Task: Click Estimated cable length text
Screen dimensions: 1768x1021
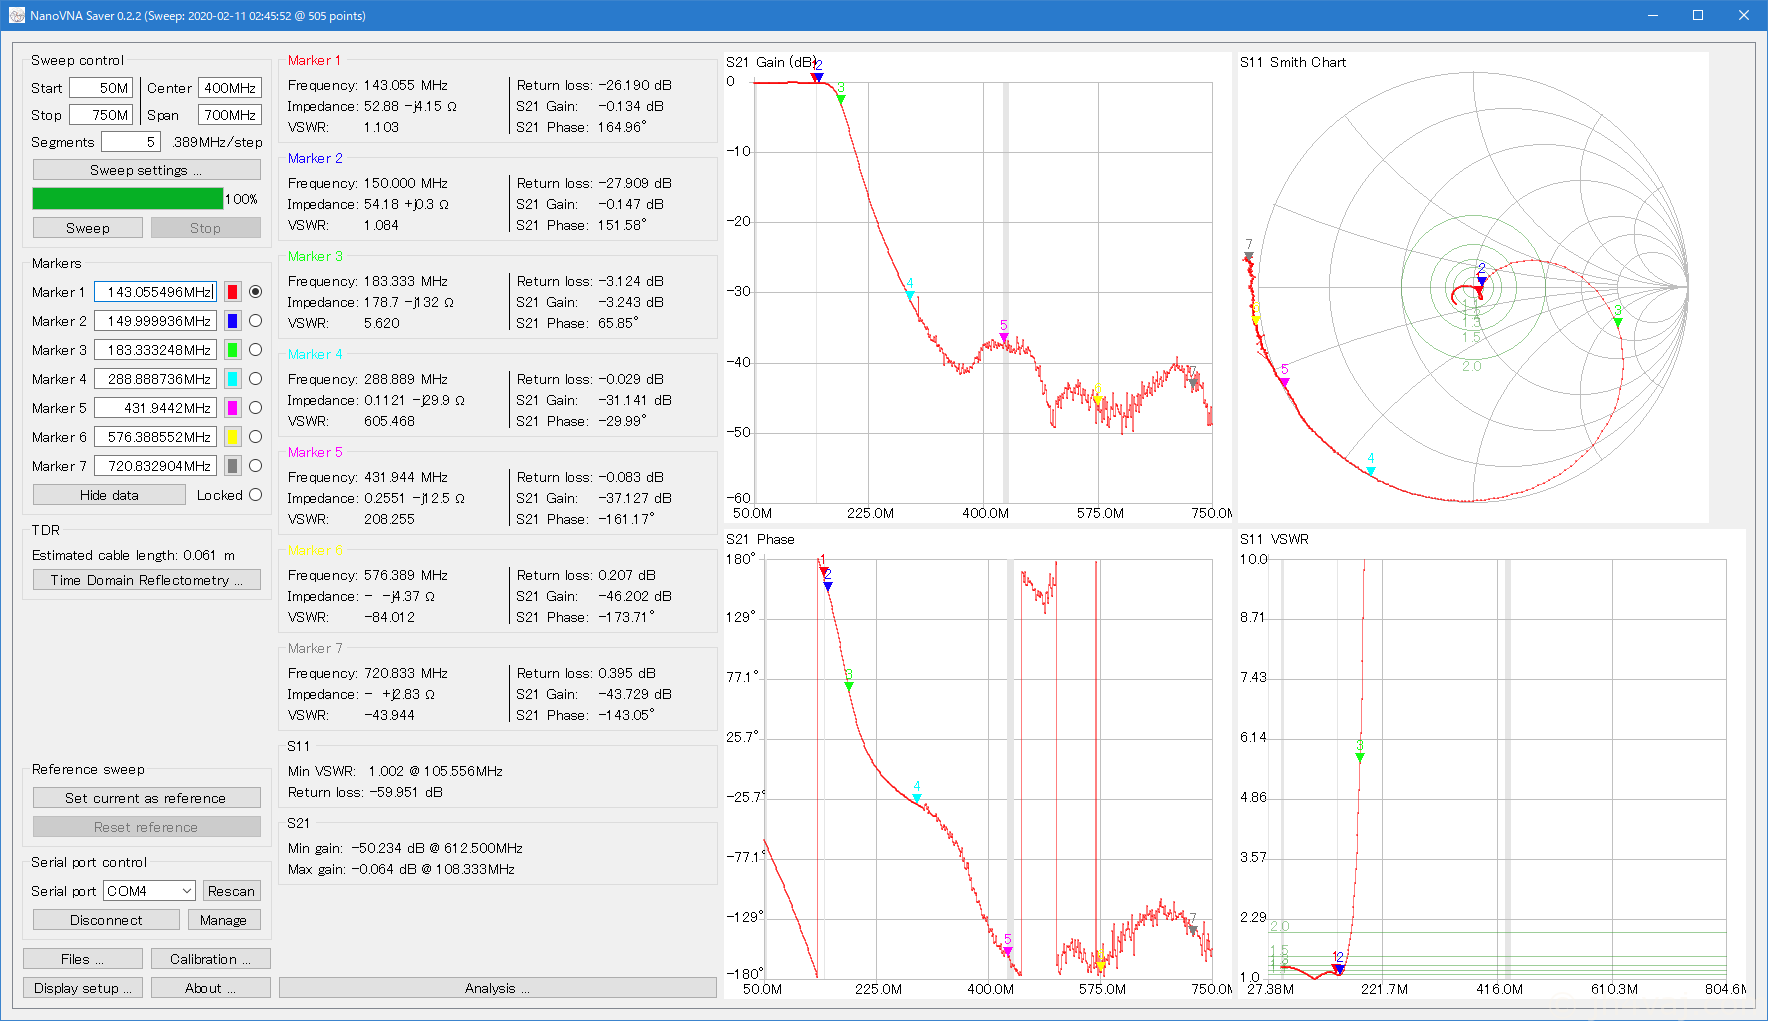Action: point(133,555)
